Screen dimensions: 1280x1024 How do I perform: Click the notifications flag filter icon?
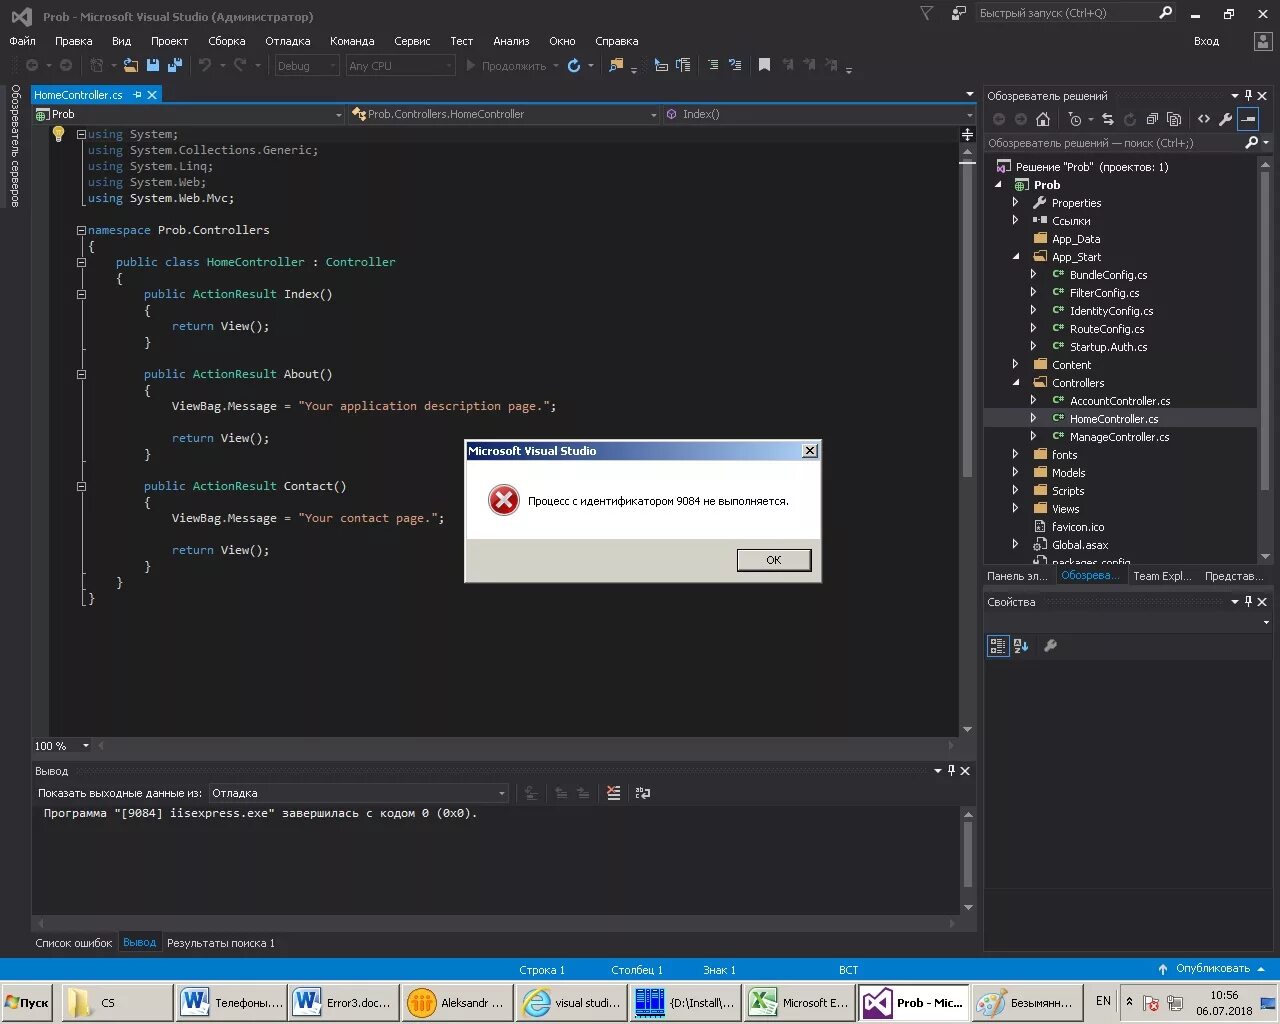click(926, 13)
